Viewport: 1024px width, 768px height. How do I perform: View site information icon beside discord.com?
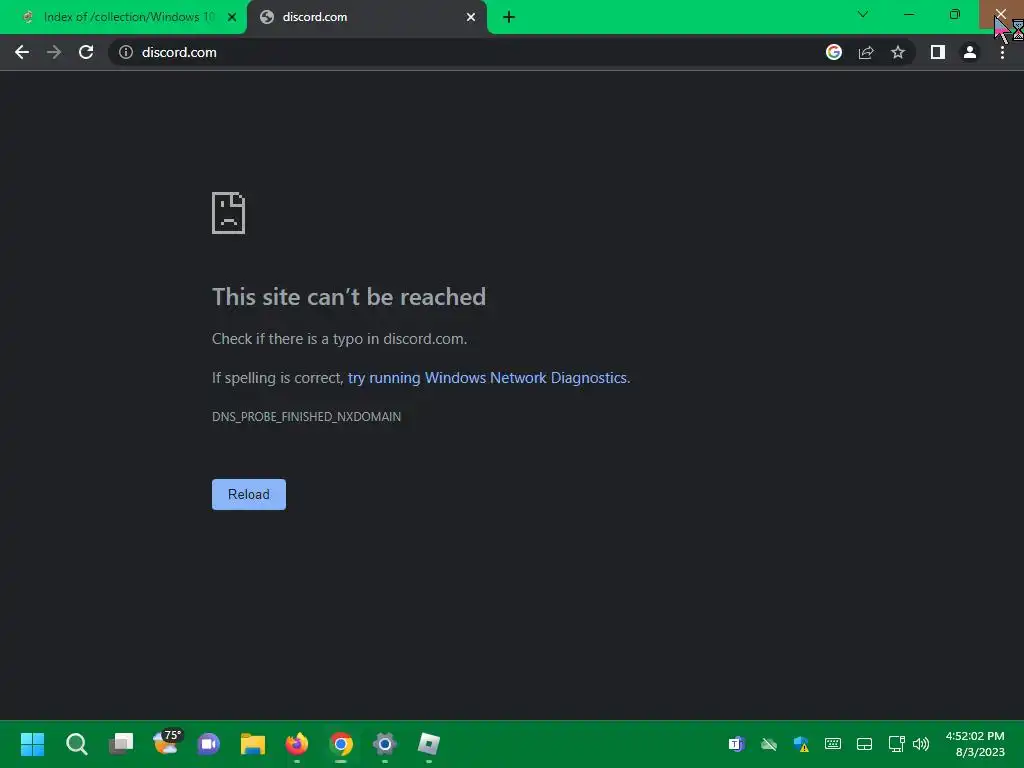(126, 52)
